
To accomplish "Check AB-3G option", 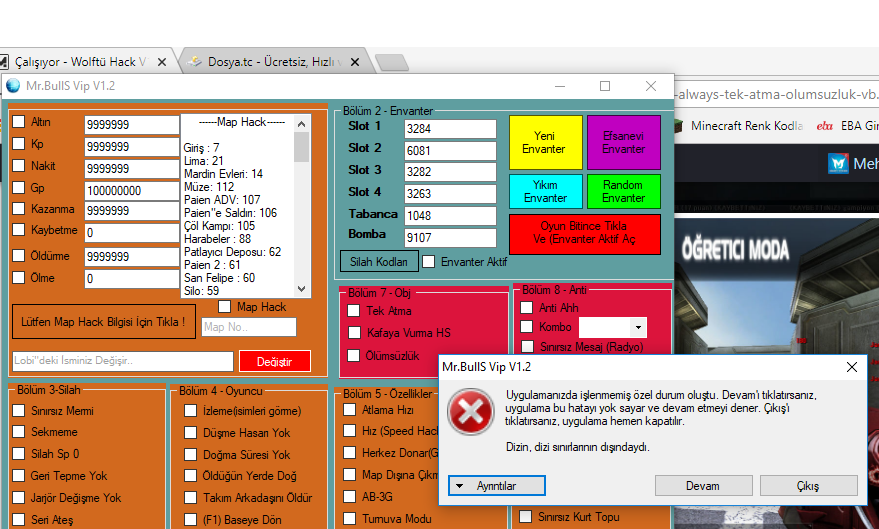I will [349, 496].
